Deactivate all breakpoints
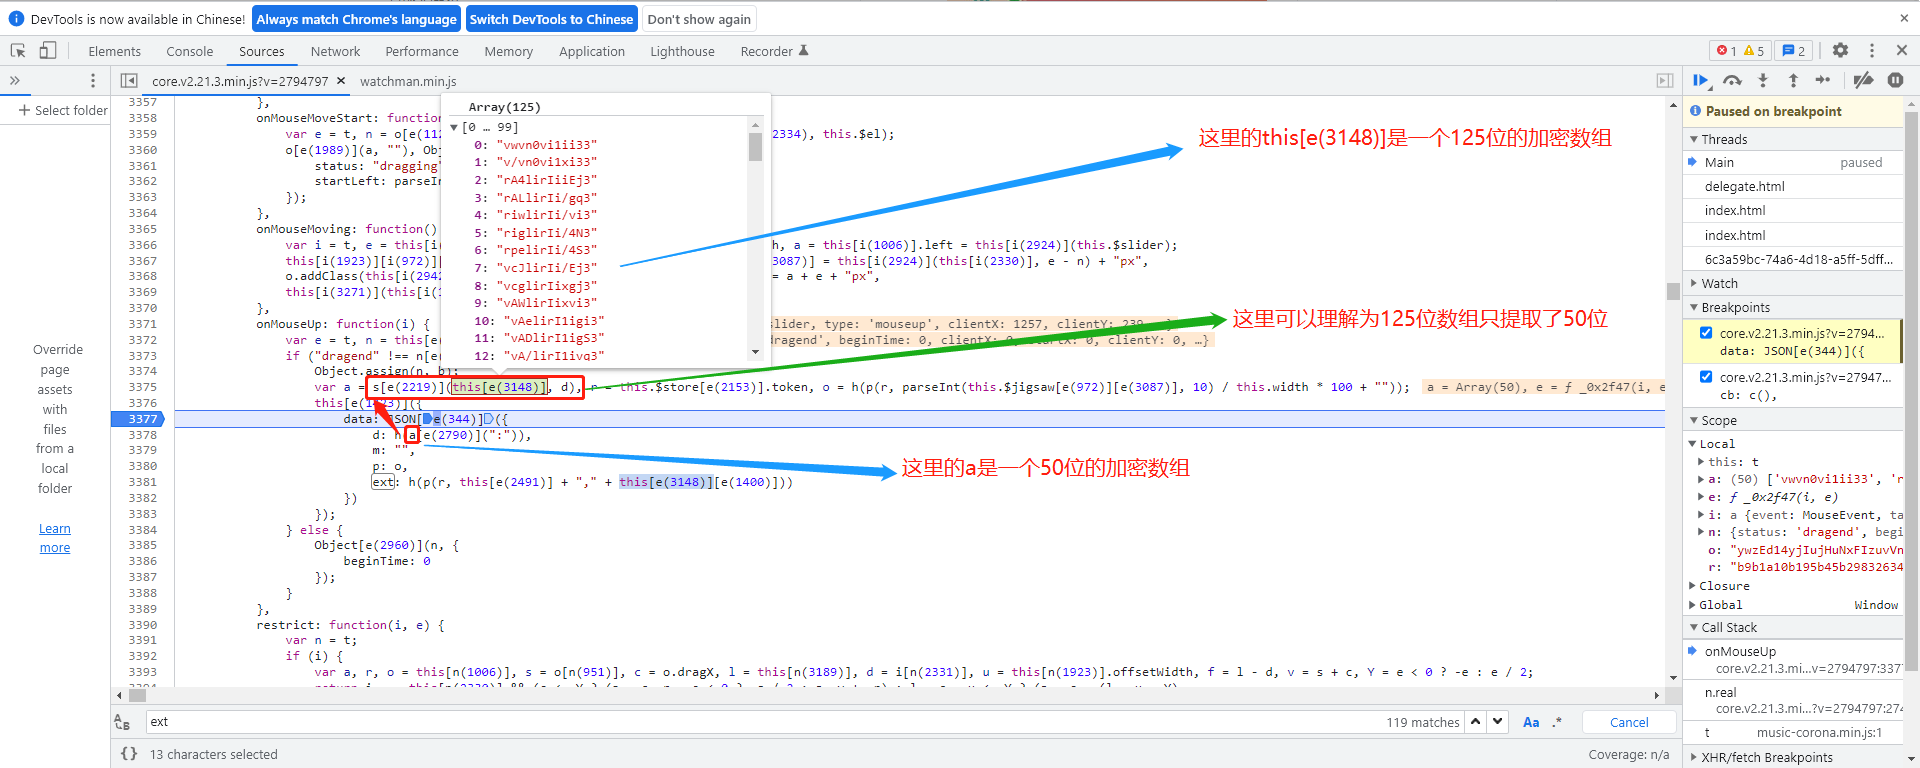1920x768 pixels. 1863,80
